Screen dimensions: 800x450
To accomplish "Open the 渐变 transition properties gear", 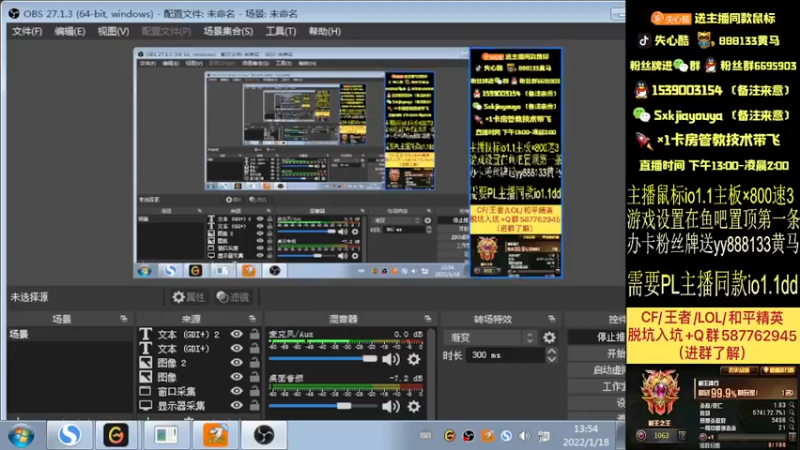I will click(549, 337).
